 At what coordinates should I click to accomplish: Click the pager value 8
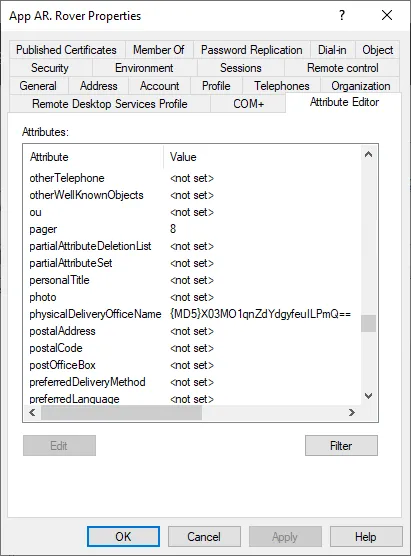173,229
